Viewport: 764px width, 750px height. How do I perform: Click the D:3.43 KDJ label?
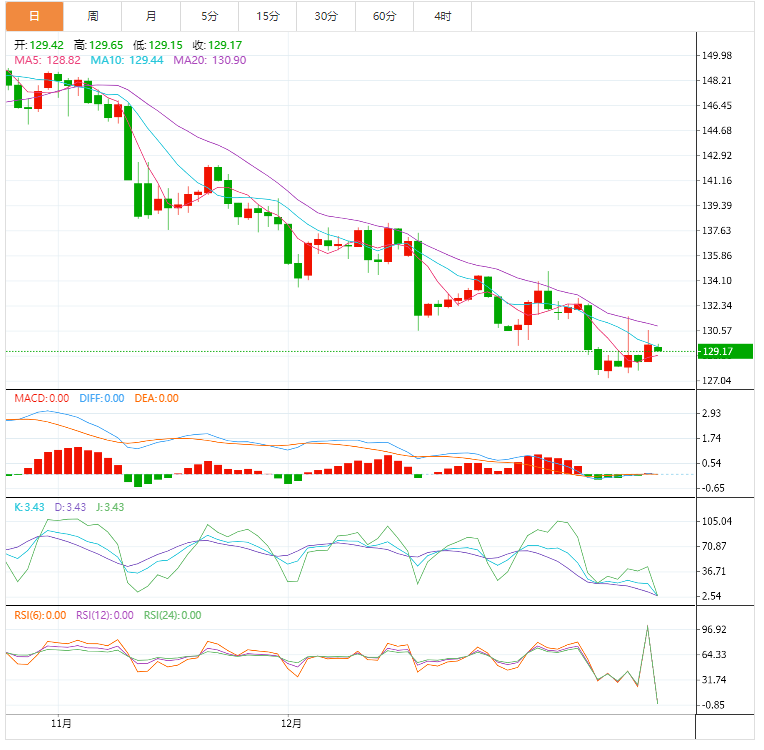[x=70, y=507]
